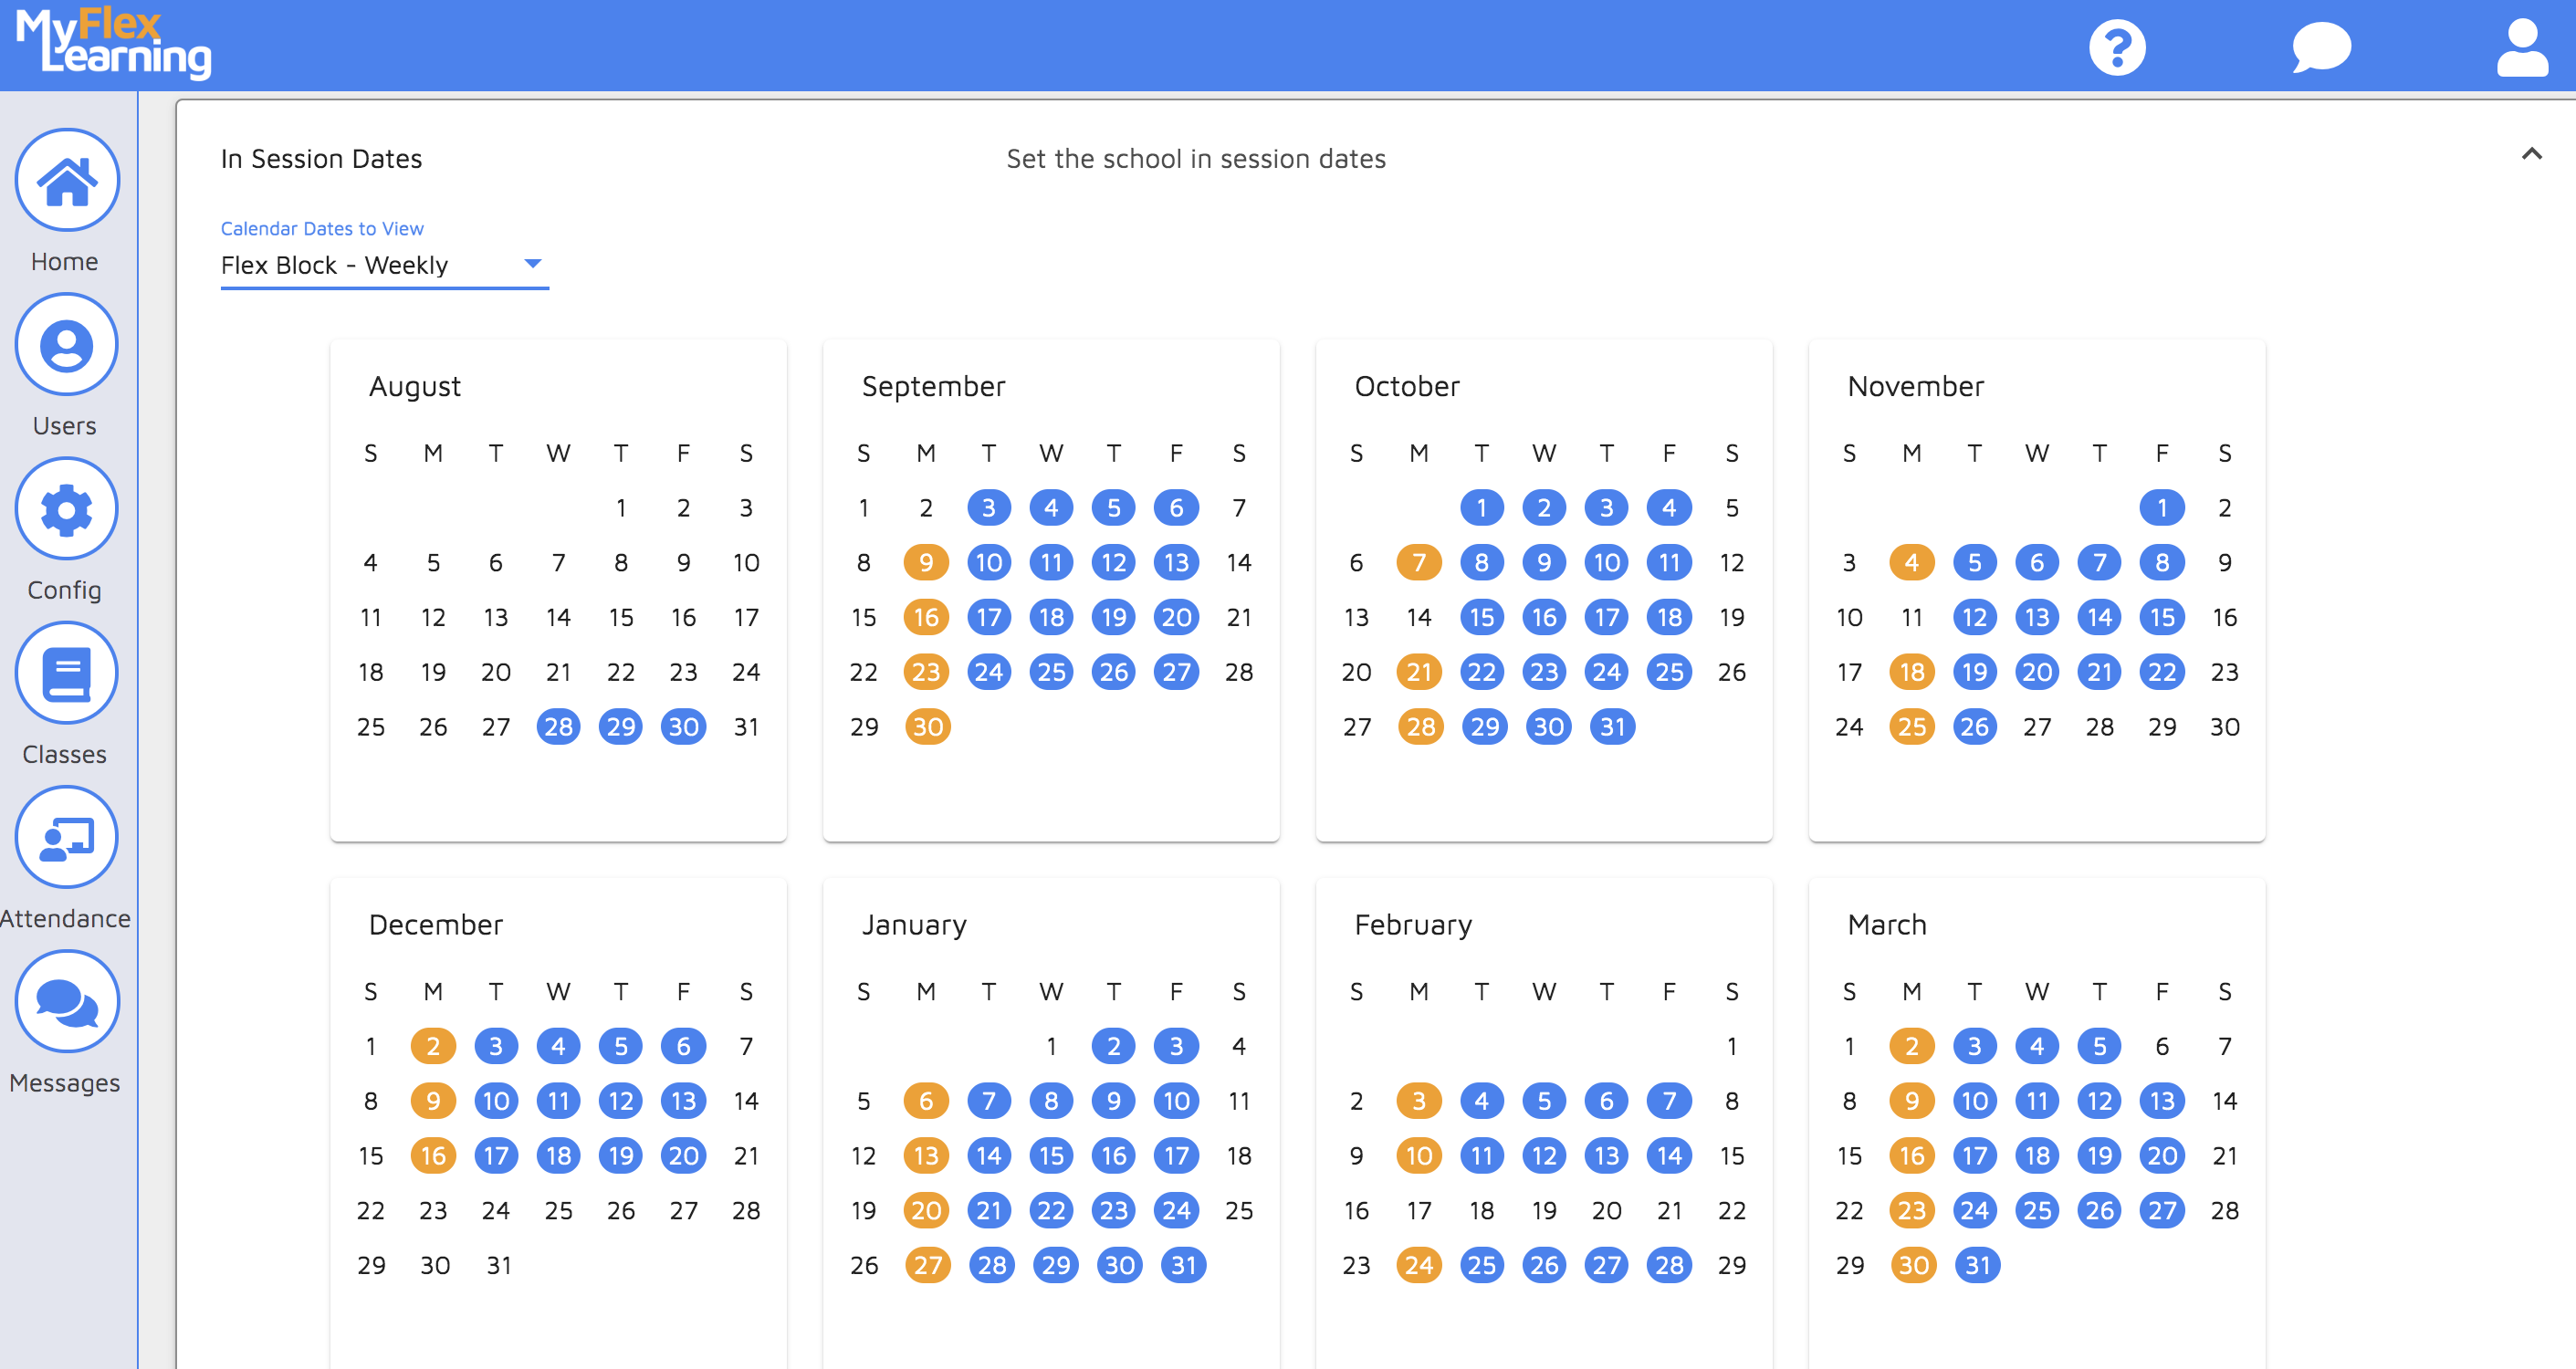2576x1369 pixels.
Task: Click the MyFlexLearning logo
Action: click(111, 44)
